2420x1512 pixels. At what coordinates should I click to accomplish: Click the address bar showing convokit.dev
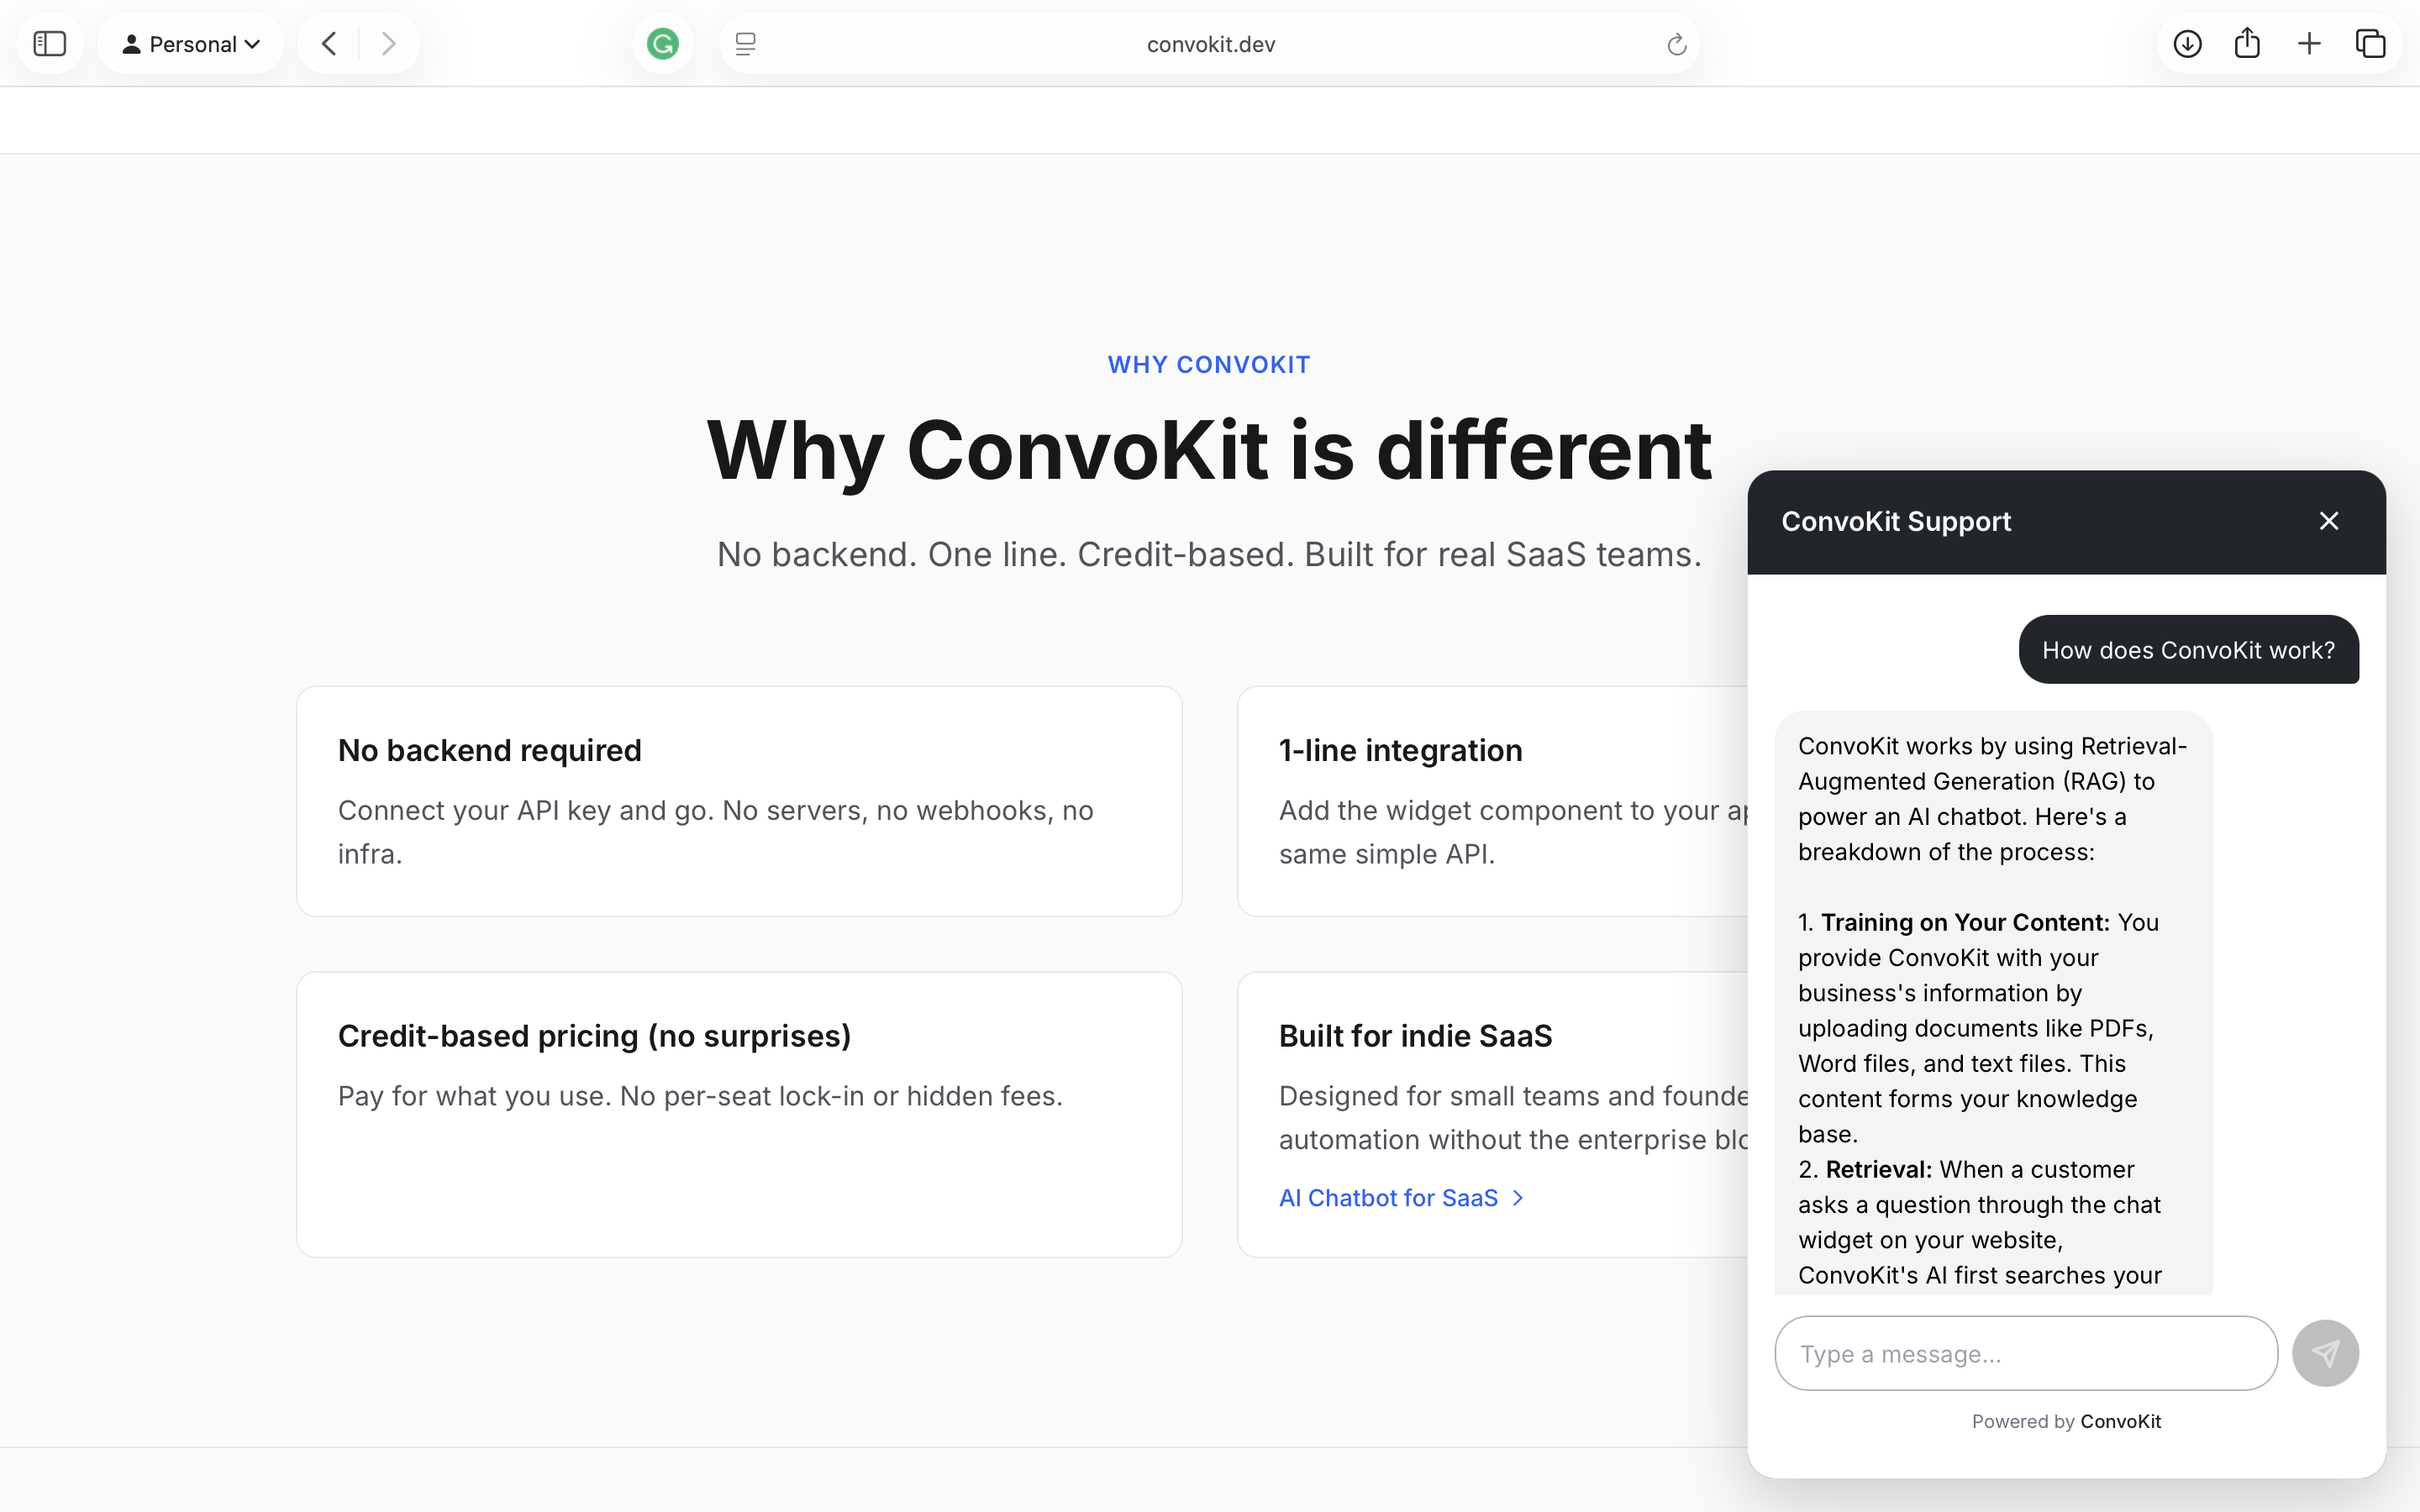point(1209,43)
